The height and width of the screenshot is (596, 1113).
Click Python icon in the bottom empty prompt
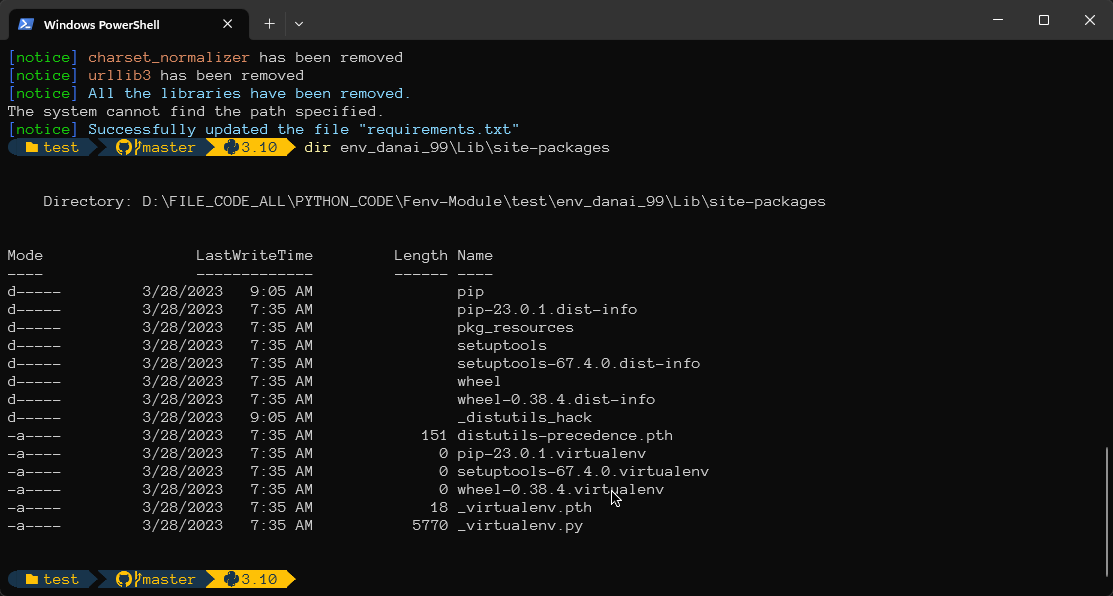coord(231,579)
